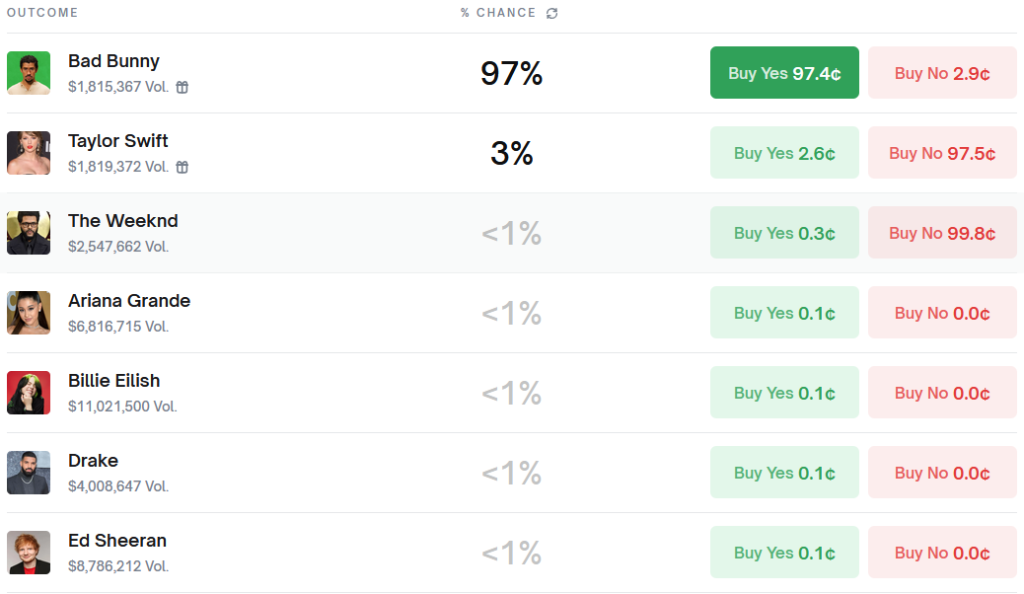Select Buy No 99.8¢ for The Weeknd
Screen dimensions: 1024x594
(942, 233)
